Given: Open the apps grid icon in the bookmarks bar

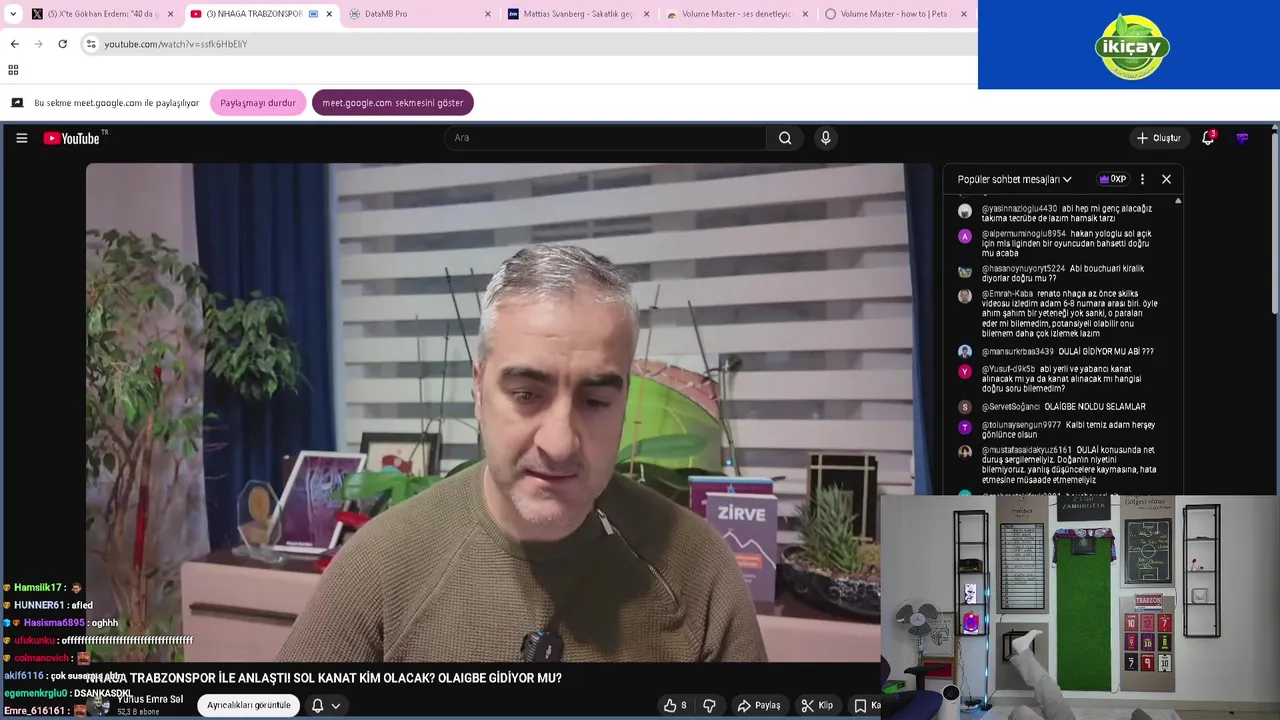Looking at the screenshot, I should (13, 70).
